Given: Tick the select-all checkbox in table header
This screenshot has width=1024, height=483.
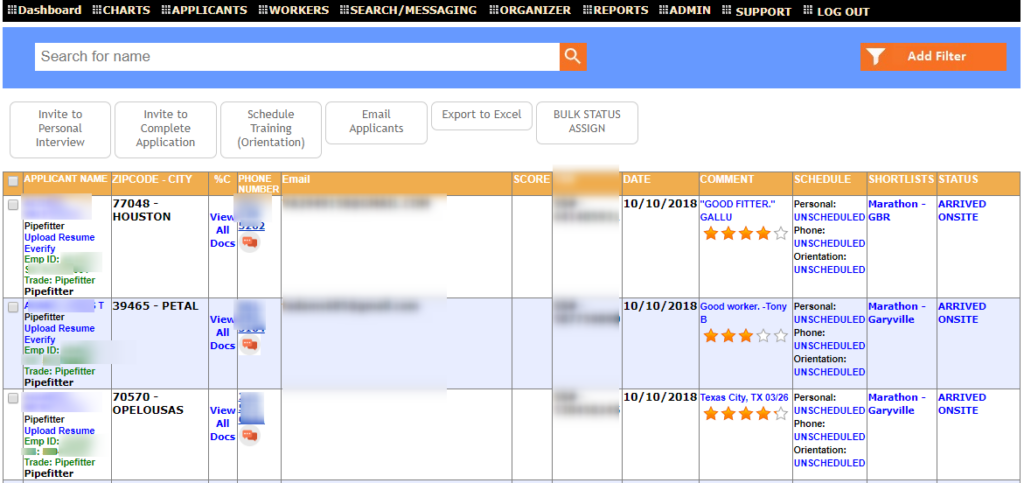Looking at the screenshot, I should coord(13,181).
